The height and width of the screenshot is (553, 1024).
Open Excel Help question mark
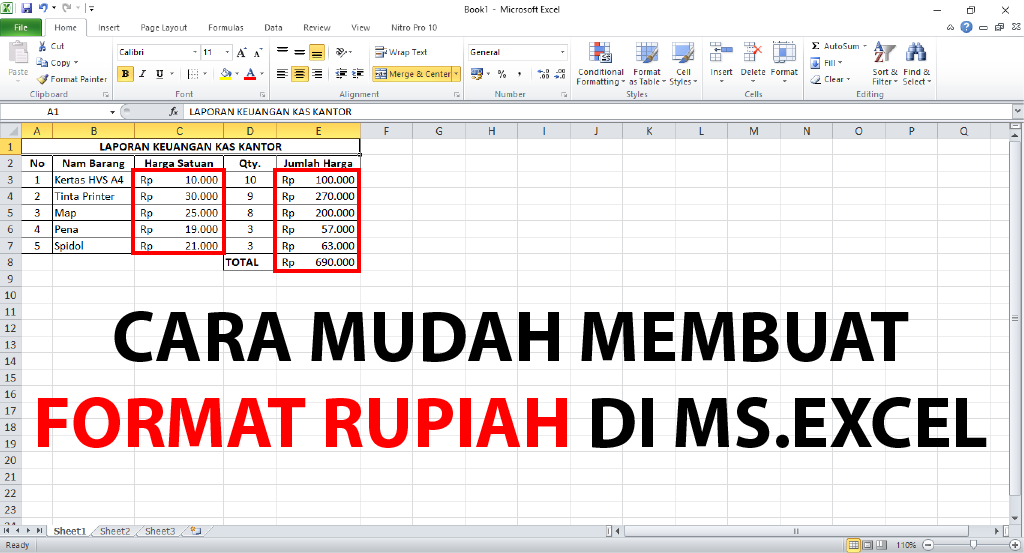pyautogui.click(x=967, y=27)
